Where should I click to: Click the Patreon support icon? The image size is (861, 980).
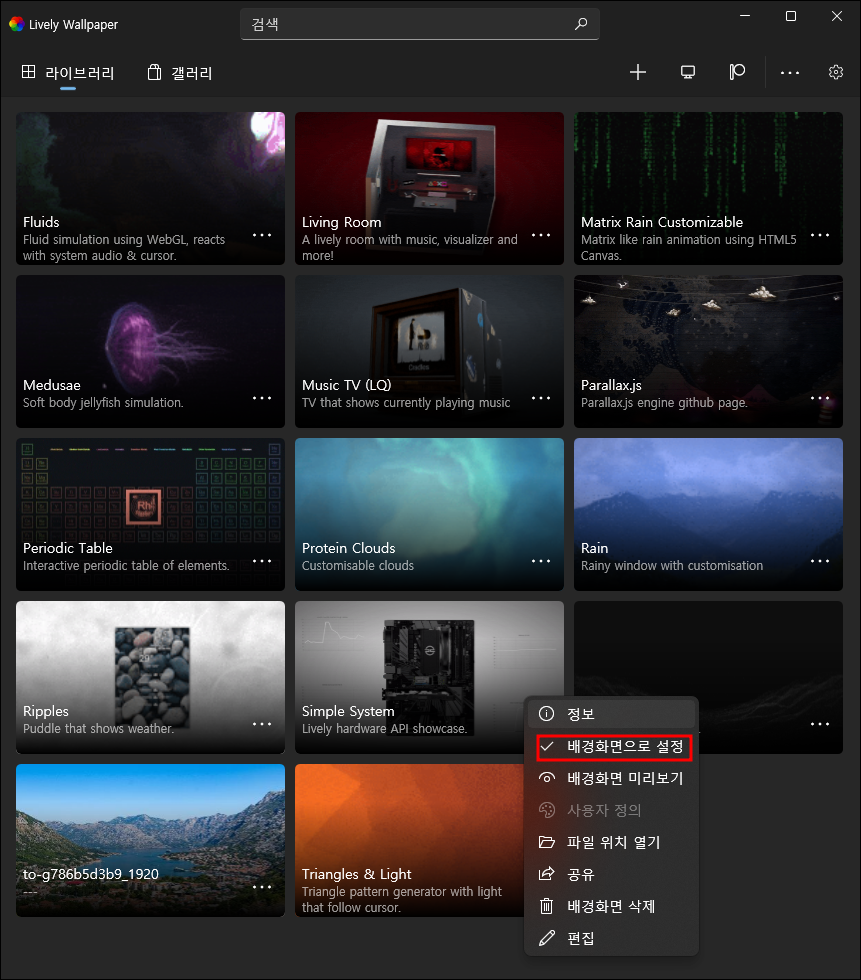(x=737, y=72)
